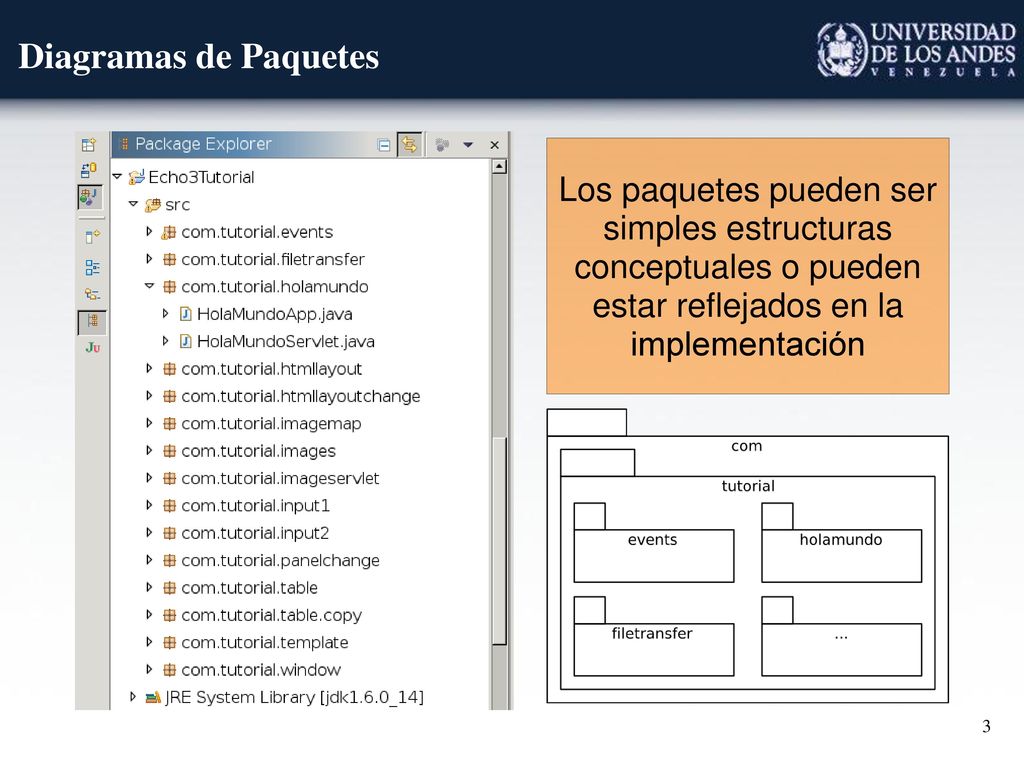Expand the com.tutorial.events package
The image size is (1024, 768).
[x=149, y=231]
